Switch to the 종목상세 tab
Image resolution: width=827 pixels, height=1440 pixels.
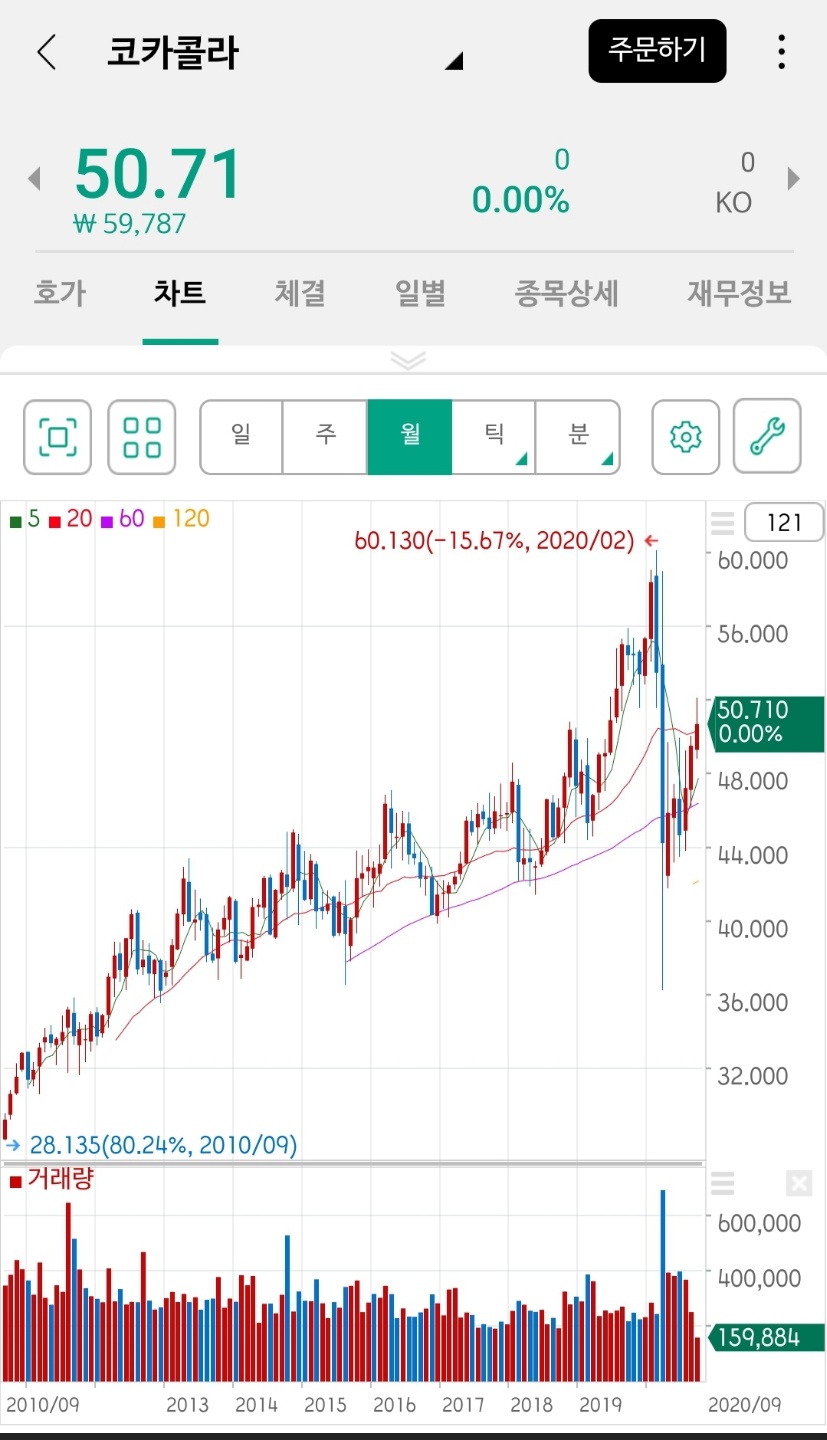coord(567,294)
